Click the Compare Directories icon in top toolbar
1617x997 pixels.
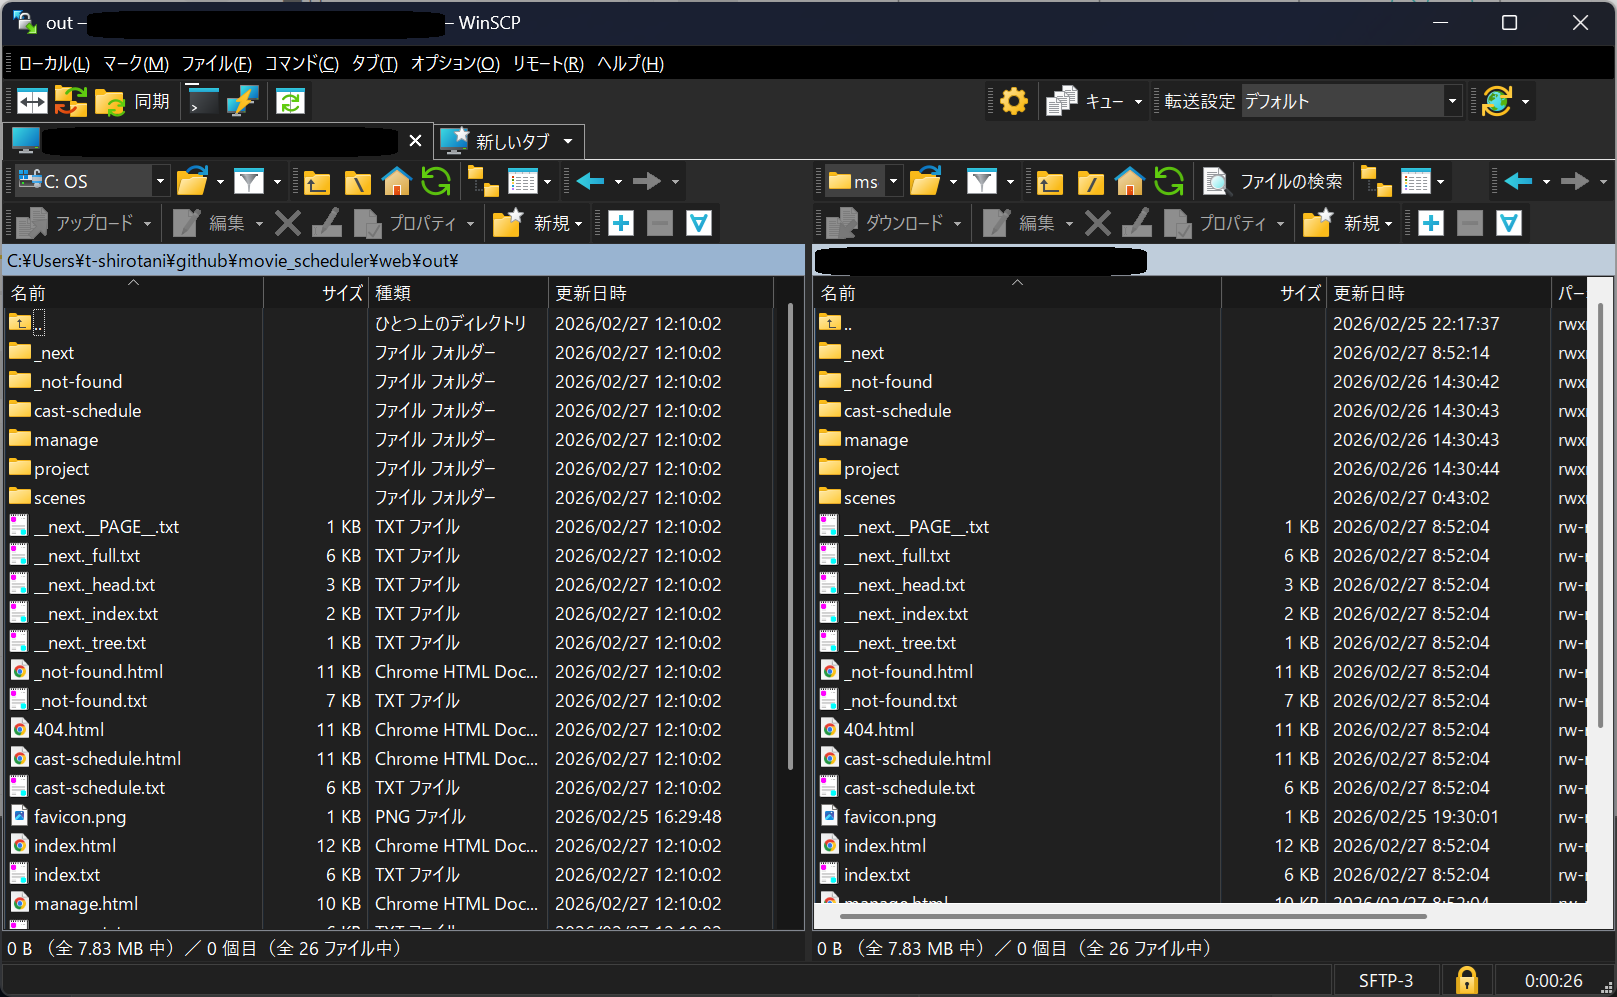click(x=32, y=101)
